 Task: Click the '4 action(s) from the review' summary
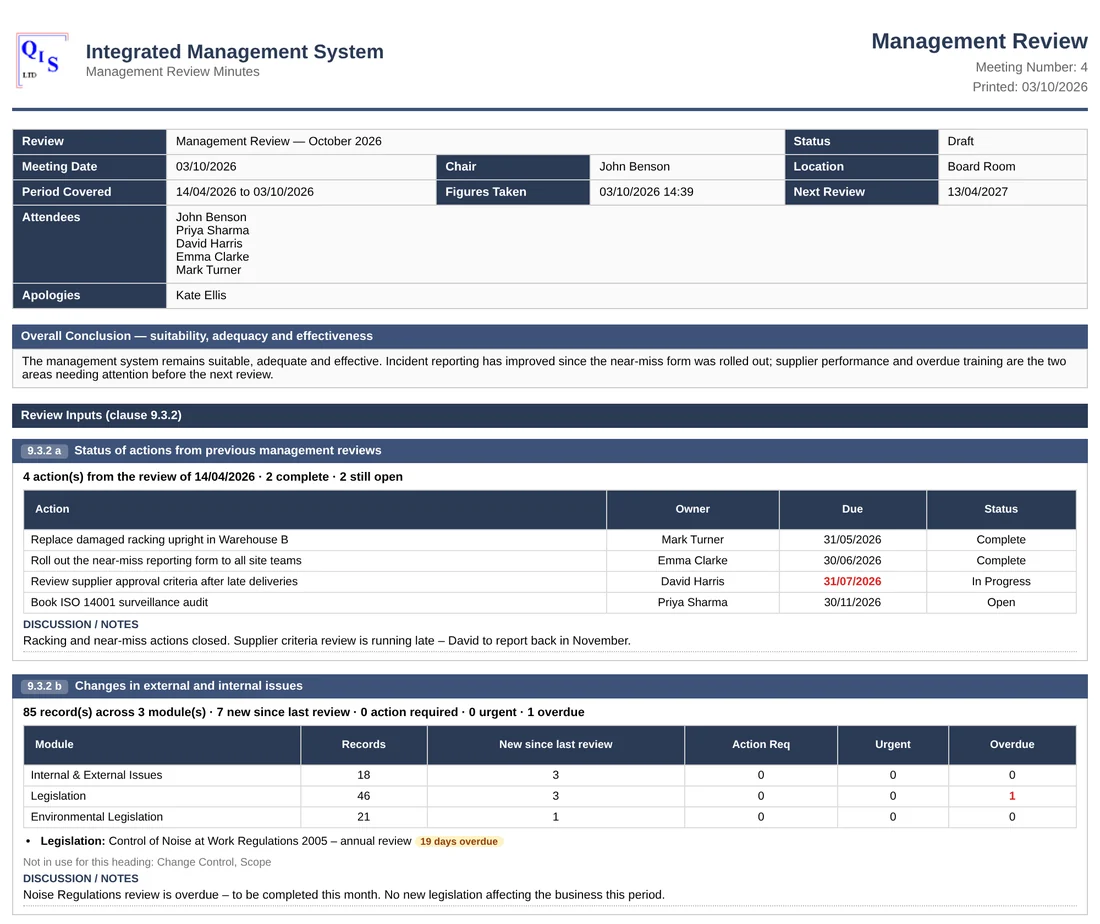coord(213,476)
